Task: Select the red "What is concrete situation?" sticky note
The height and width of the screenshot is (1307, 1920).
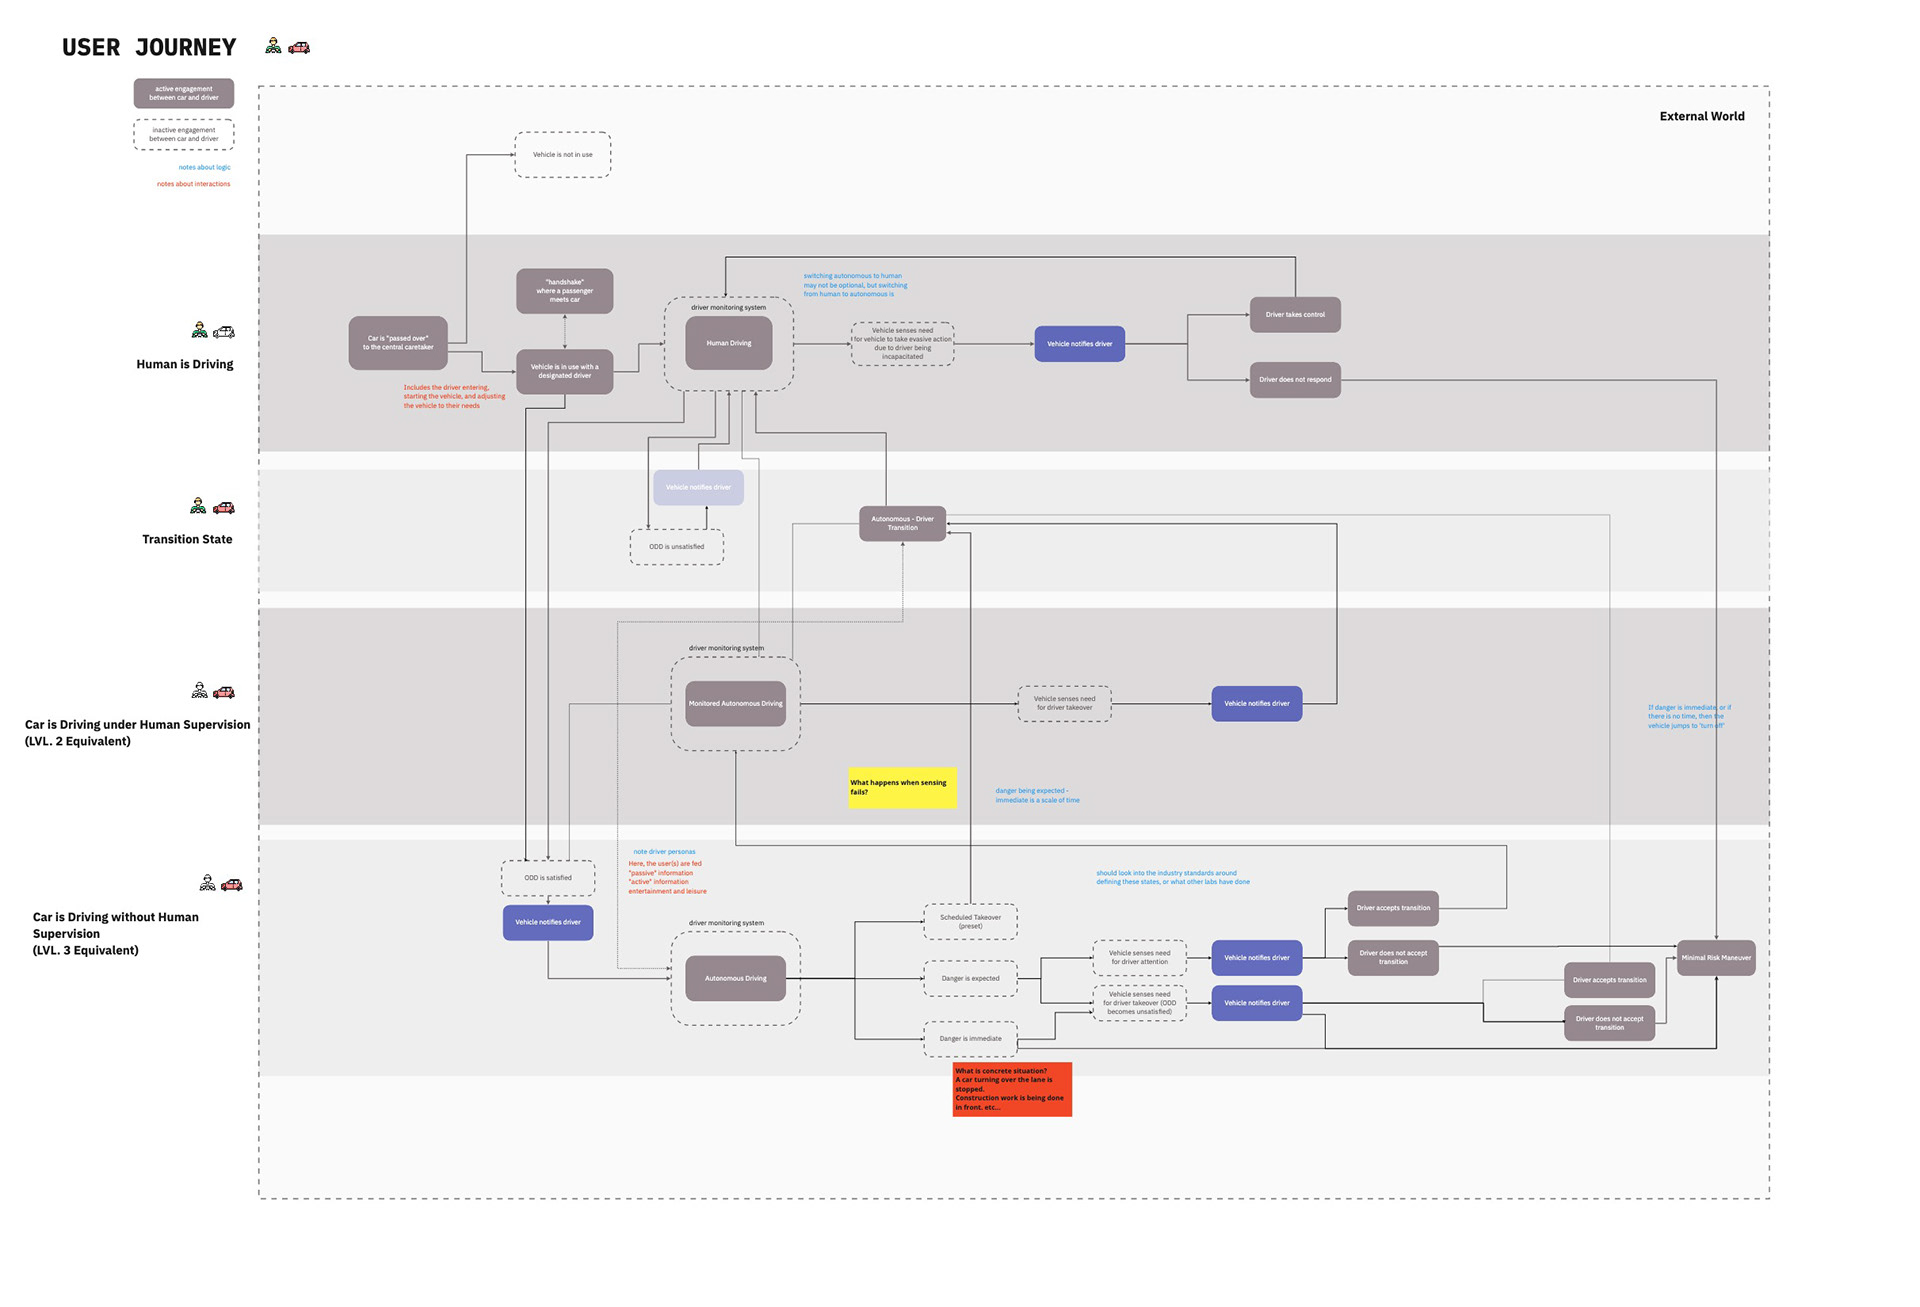Action: tap(1012, 1089)
